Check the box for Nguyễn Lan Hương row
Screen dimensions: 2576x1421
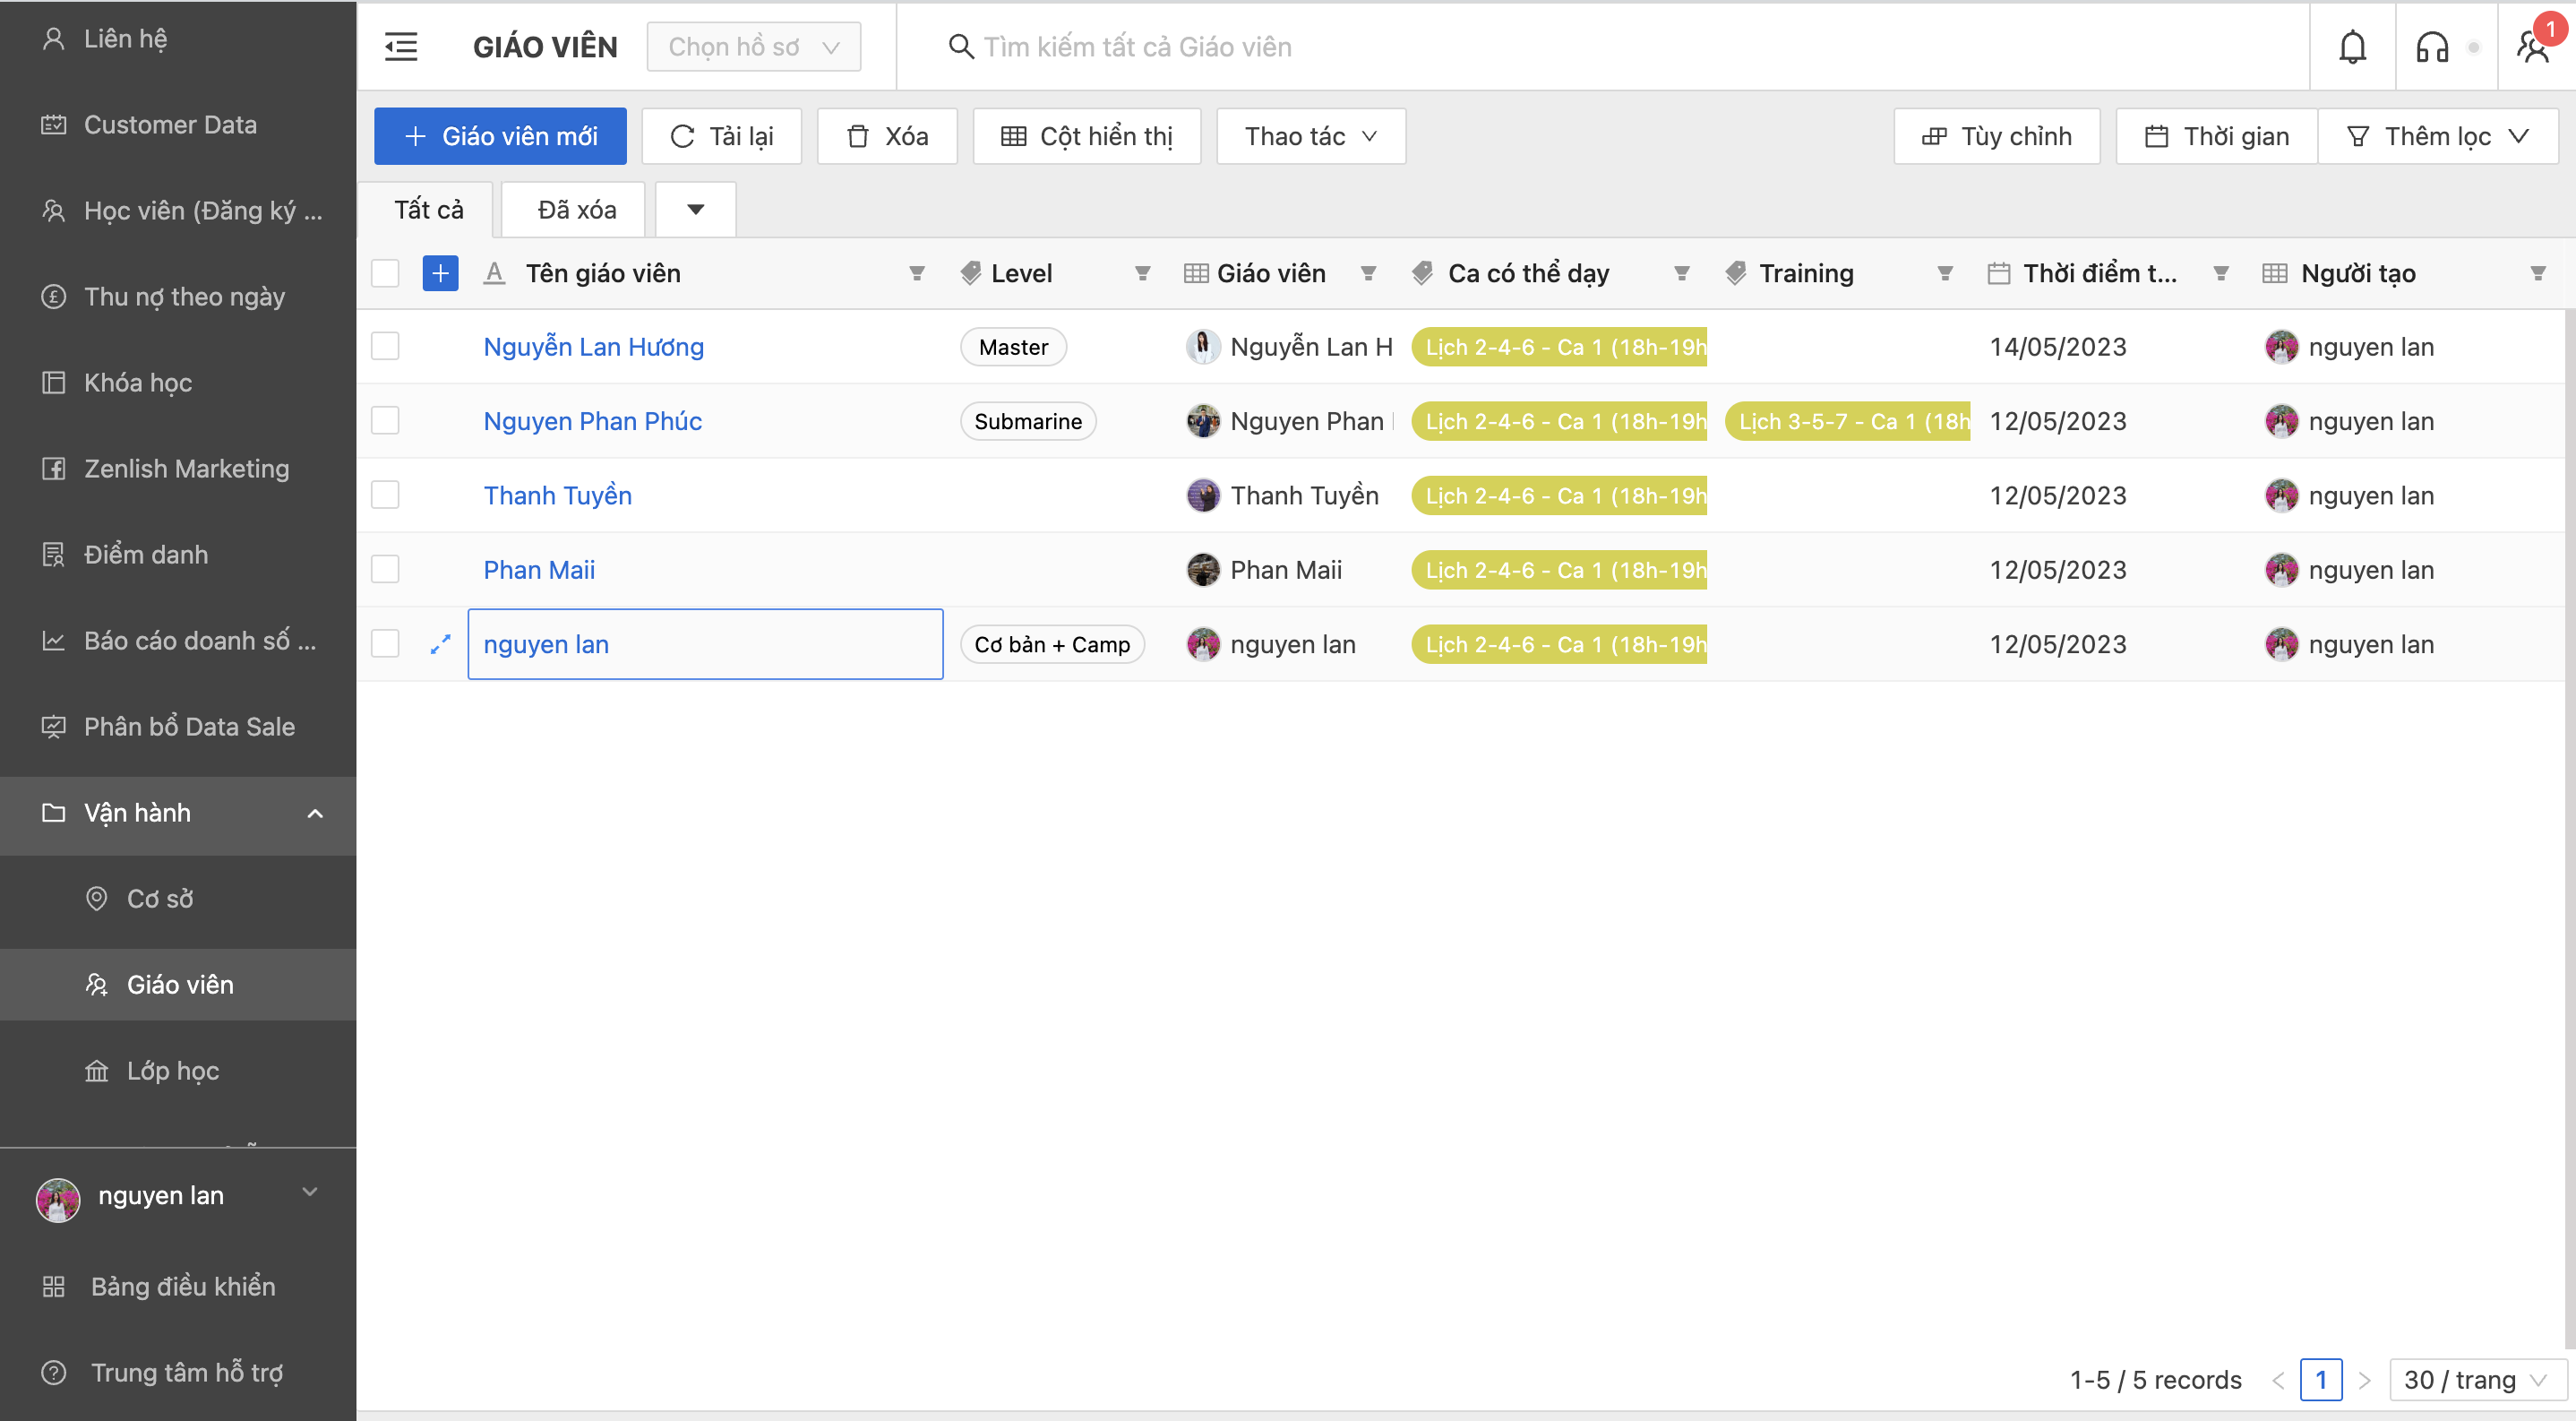point(385,347)
